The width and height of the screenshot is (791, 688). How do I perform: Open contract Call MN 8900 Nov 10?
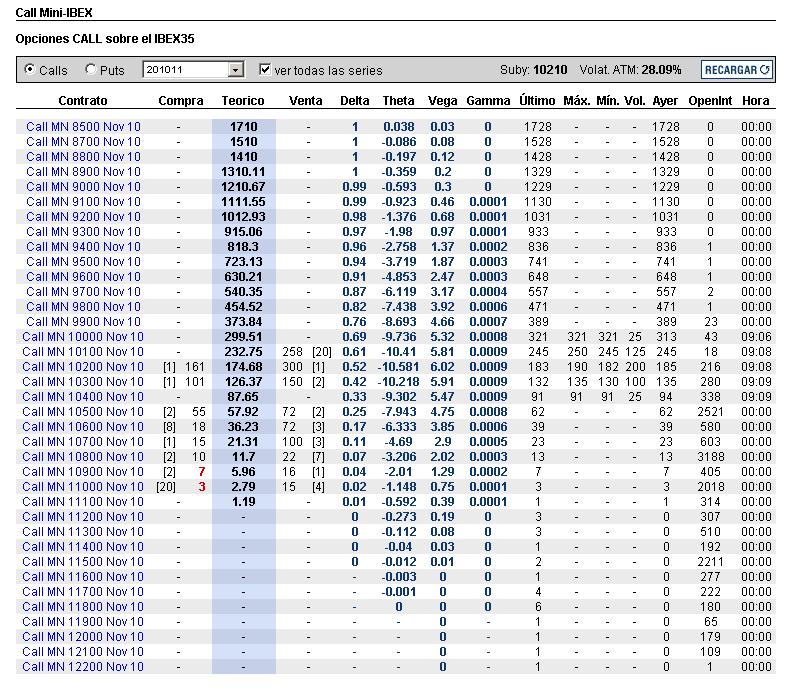(83, 171)
